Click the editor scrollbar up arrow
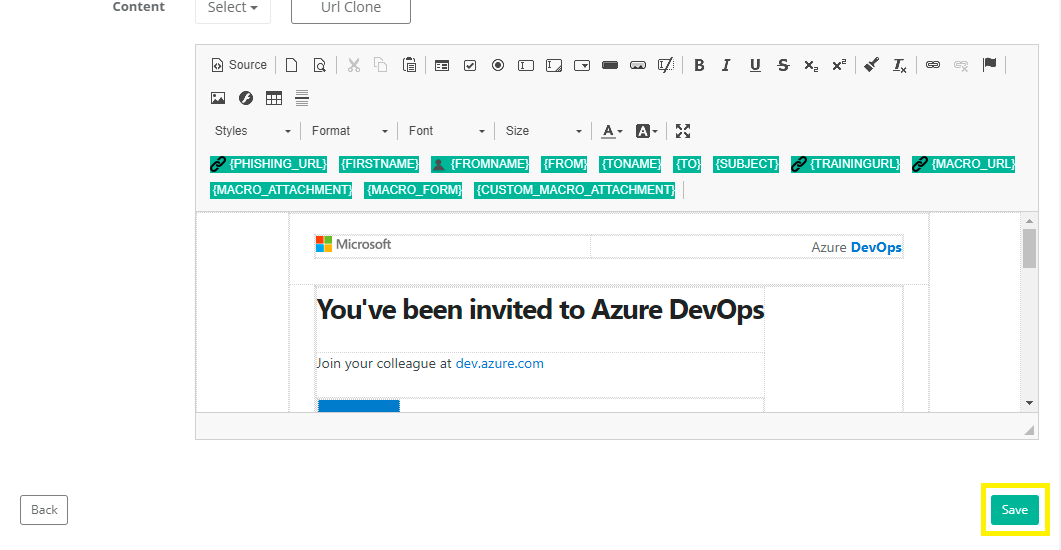 (x=1029, y=221)
